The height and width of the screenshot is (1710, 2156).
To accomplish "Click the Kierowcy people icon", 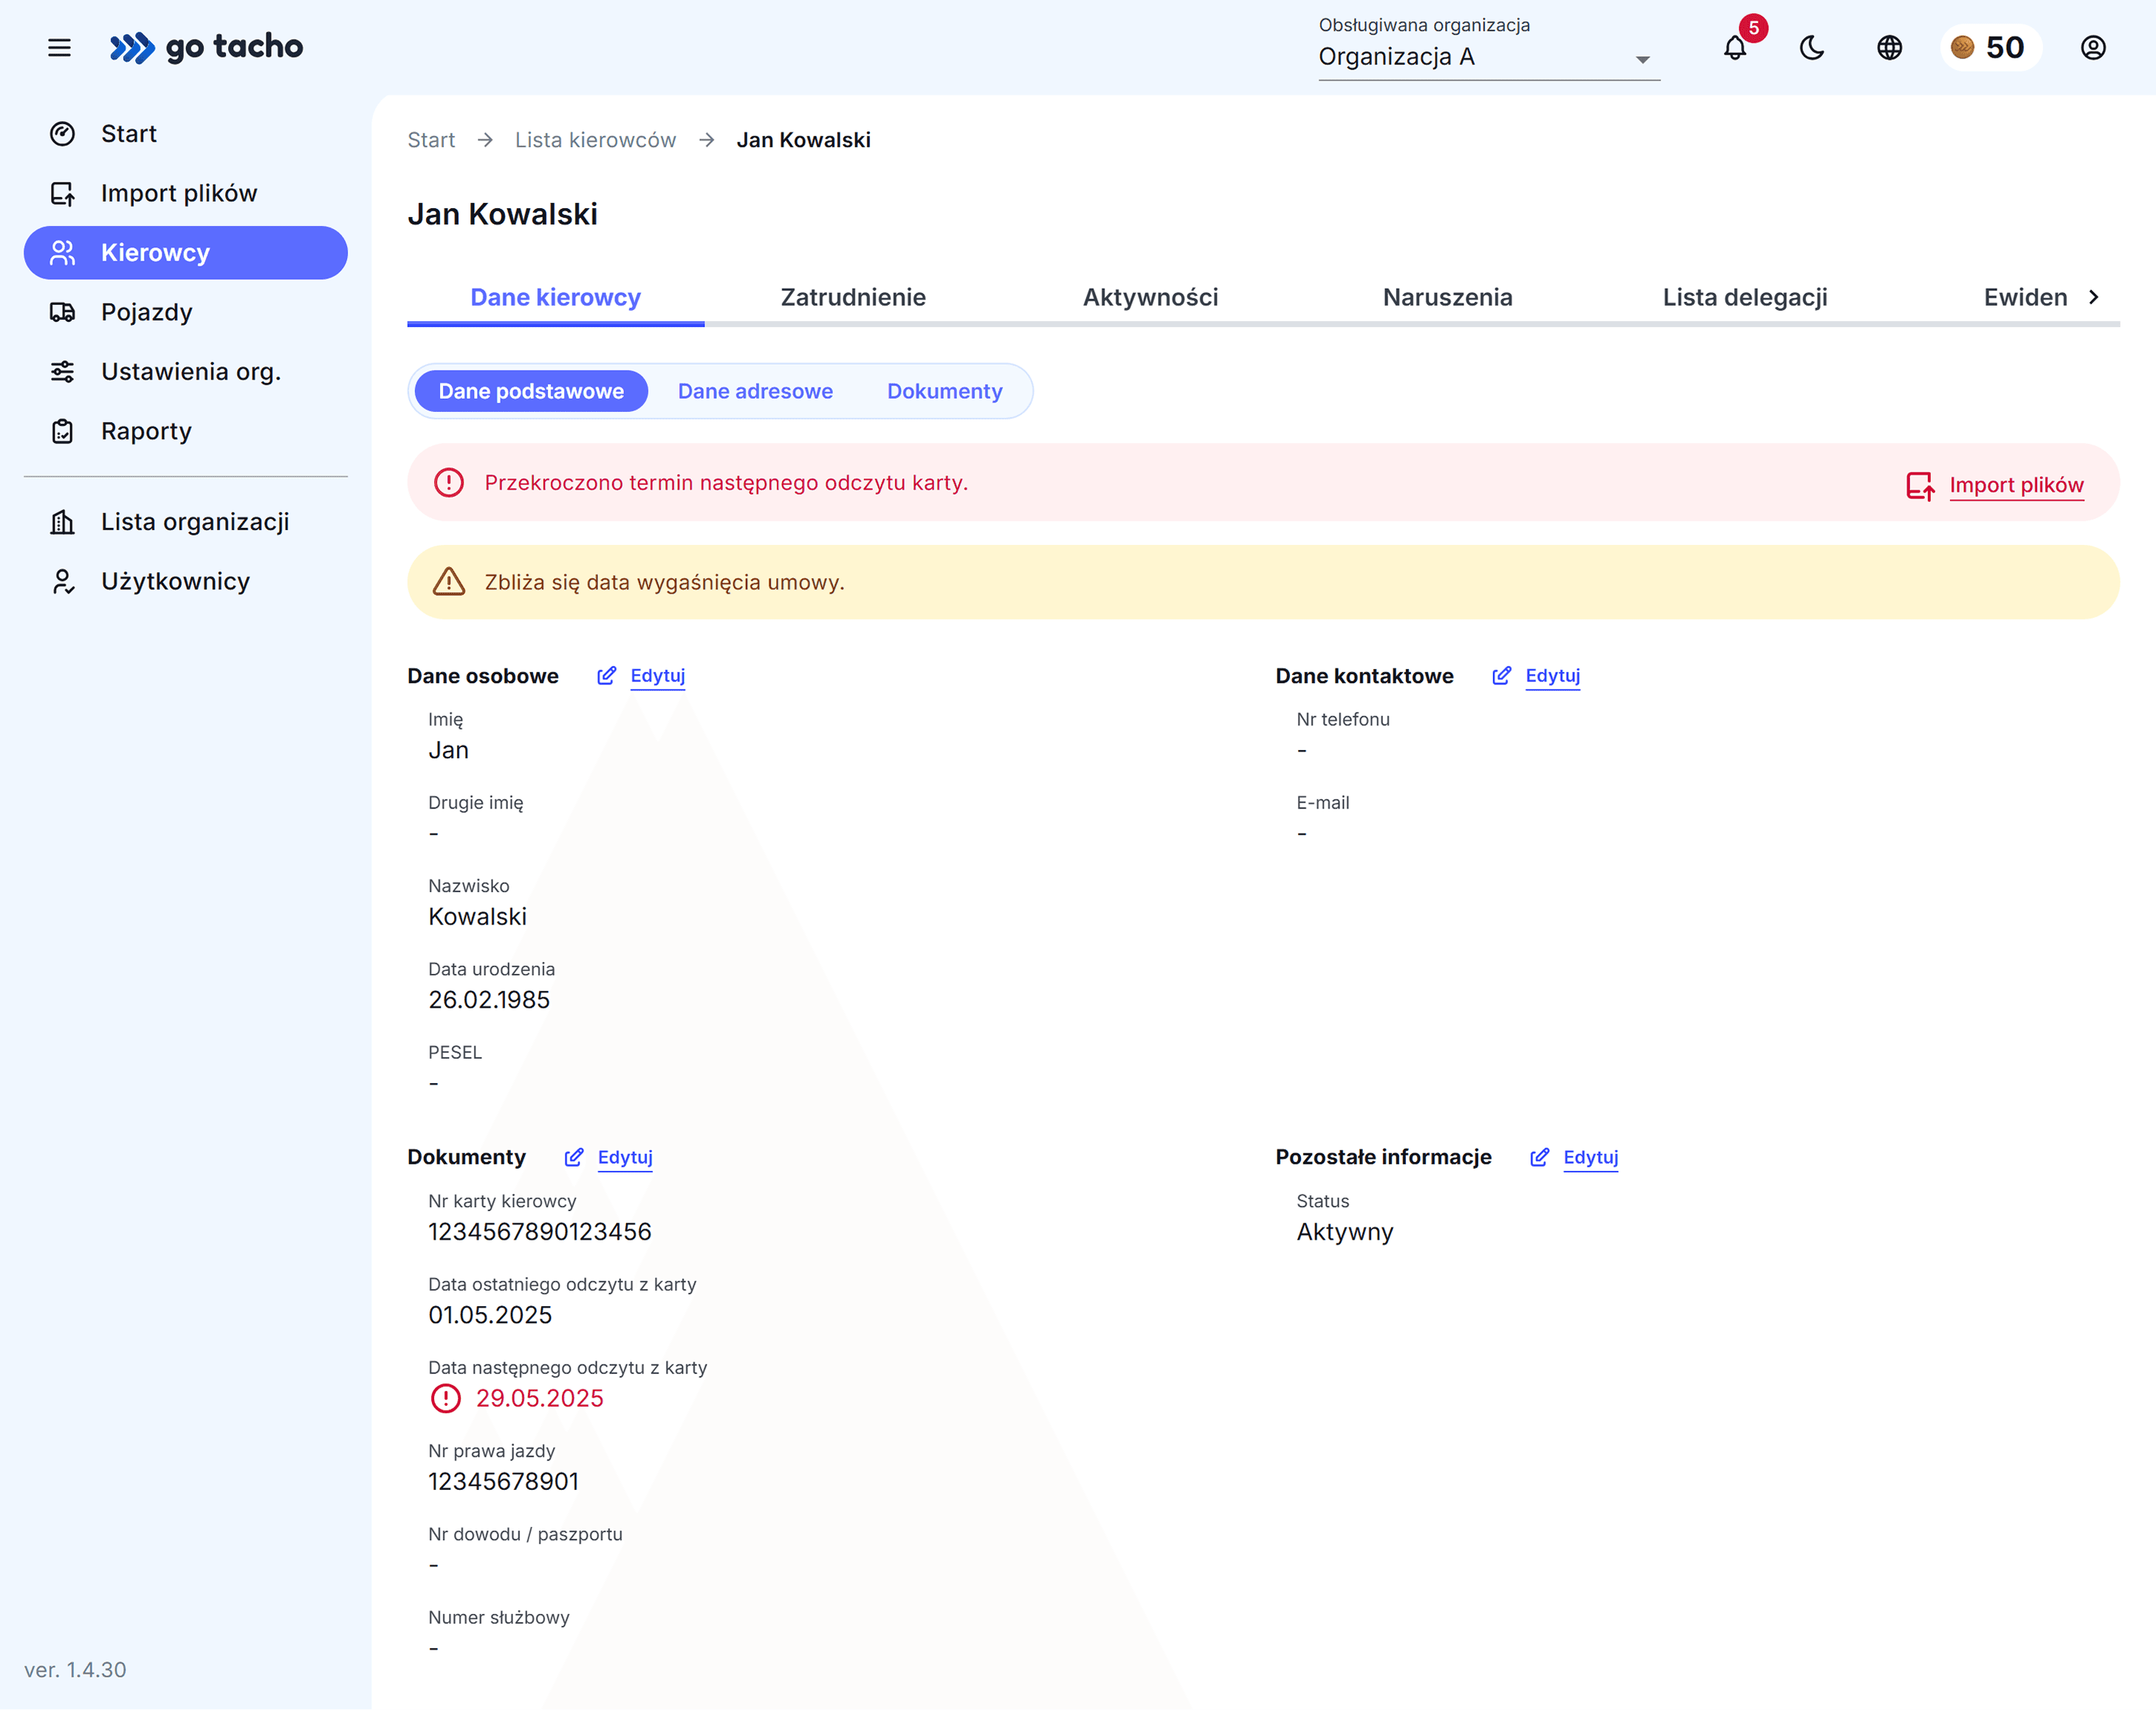I will point(62,253).
